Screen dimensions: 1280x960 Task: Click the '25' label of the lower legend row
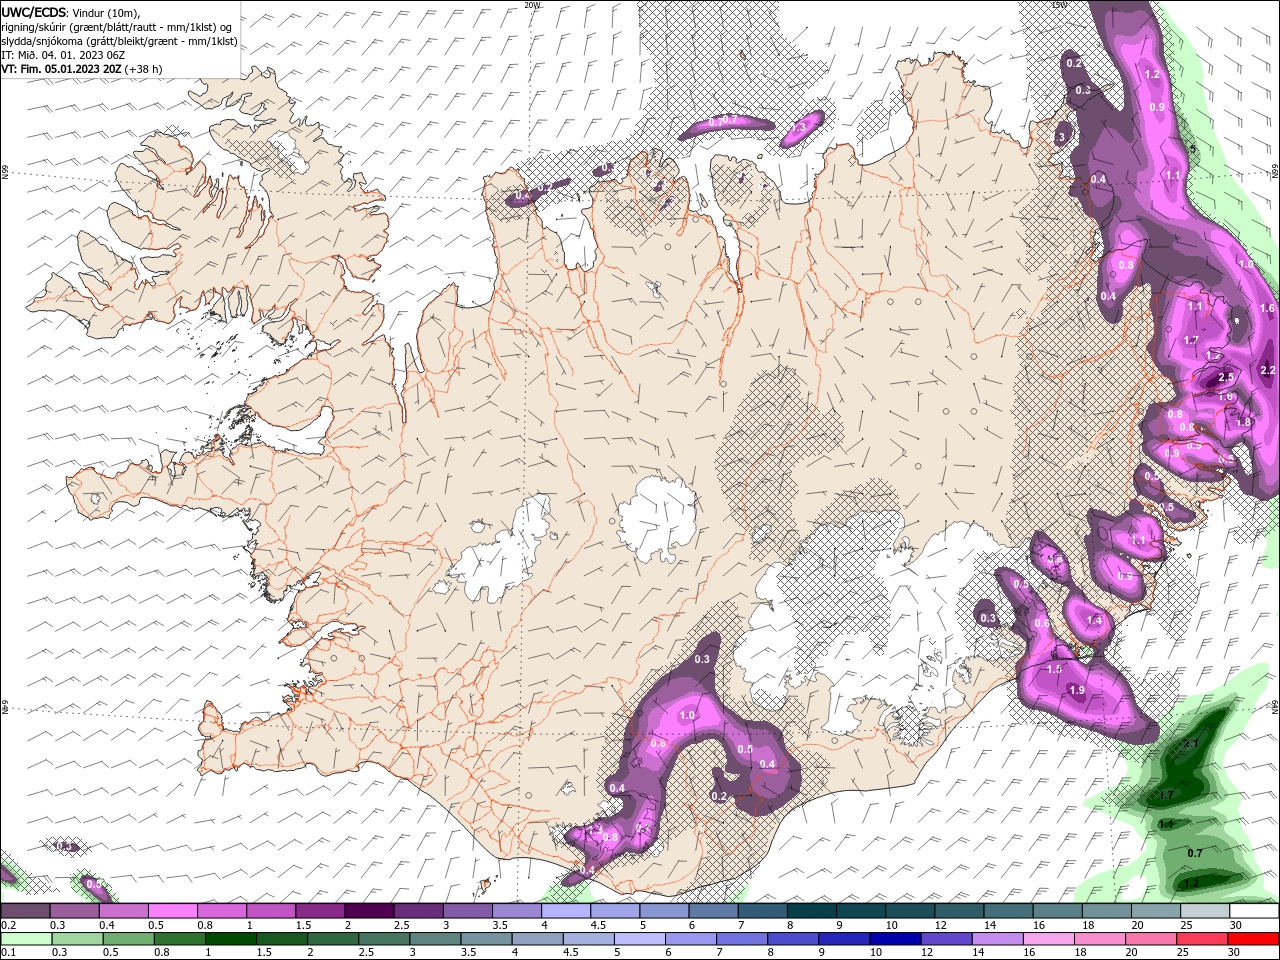[x=1185, y=952]
